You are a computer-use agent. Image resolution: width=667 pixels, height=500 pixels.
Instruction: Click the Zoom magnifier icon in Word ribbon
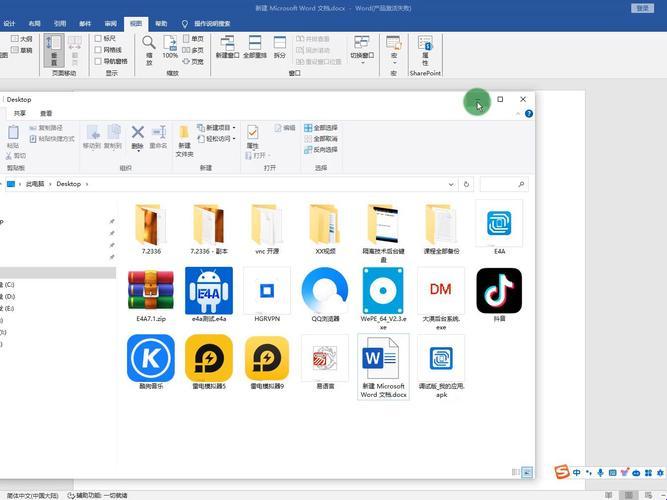coord(148,43)
